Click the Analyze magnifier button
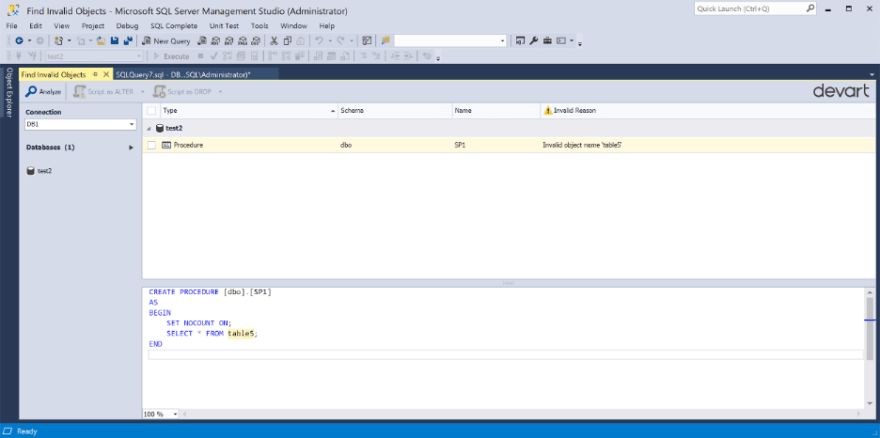This screenshot has width=880, height=438. [x=43, y=92]
